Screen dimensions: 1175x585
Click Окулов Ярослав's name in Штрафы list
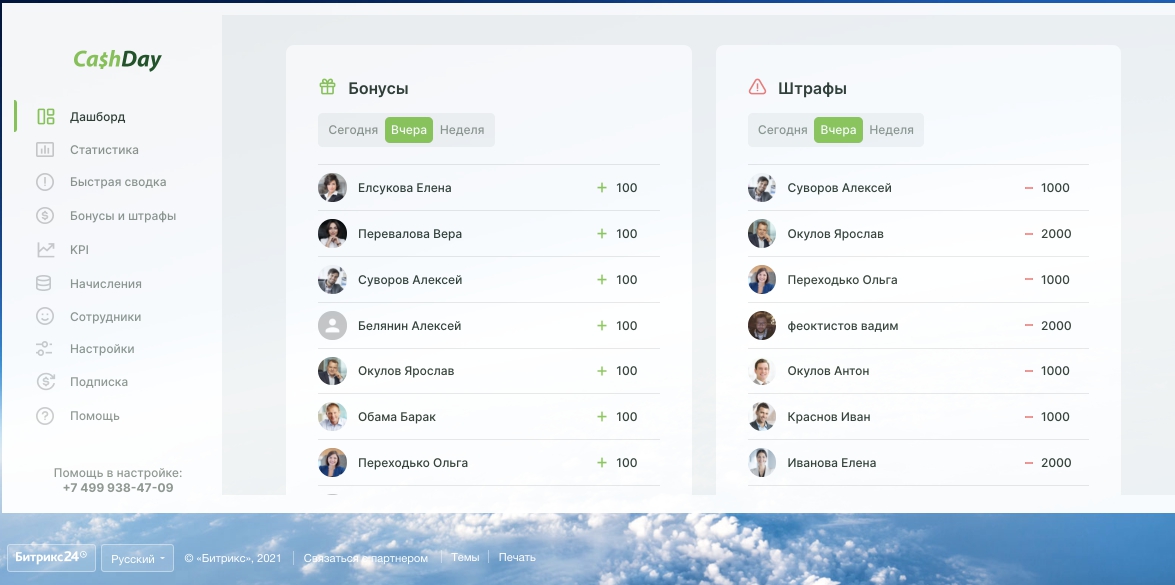tap(836, 234)
